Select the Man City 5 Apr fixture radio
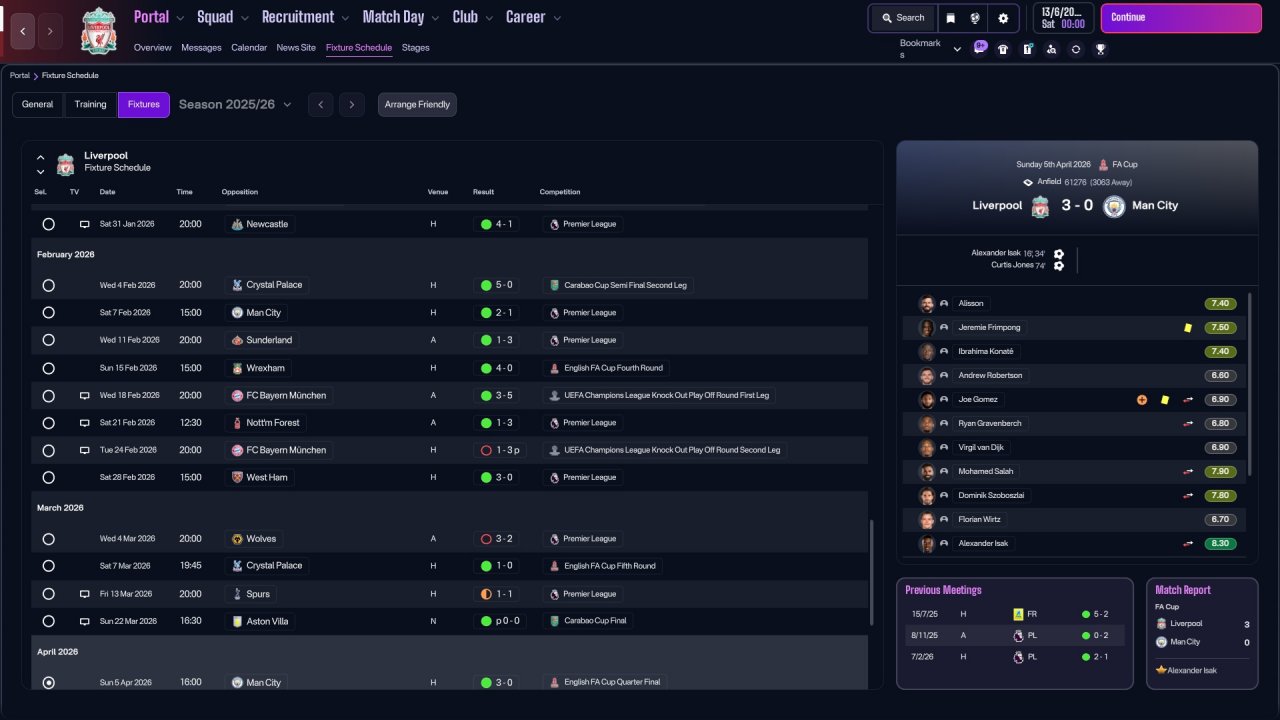This screenshot has width=1280, height=720. (x=48, y=683)
